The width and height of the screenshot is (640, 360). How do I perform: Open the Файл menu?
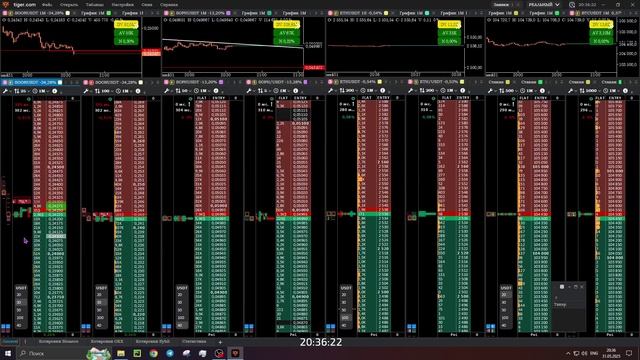pyautogui.click(x=47, y=4)
